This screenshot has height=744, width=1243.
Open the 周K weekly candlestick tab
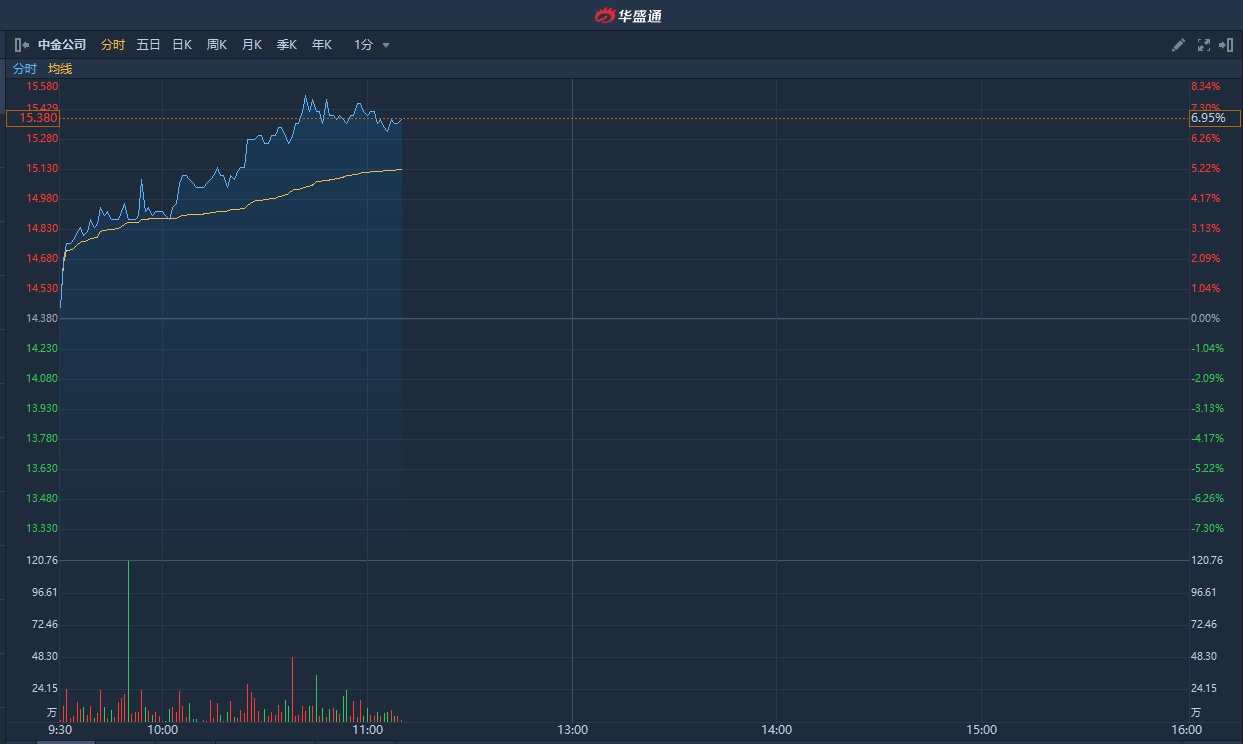pyautogui.click(x=217, y=45)
